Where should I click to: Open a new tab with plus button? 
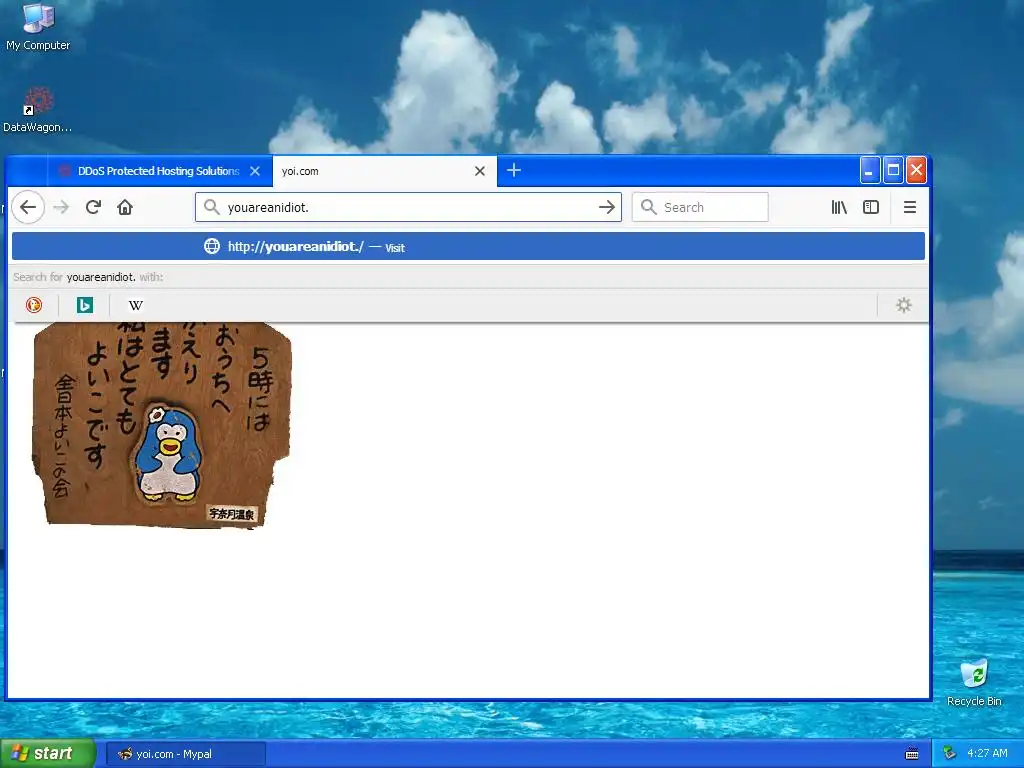coord(514,170)
